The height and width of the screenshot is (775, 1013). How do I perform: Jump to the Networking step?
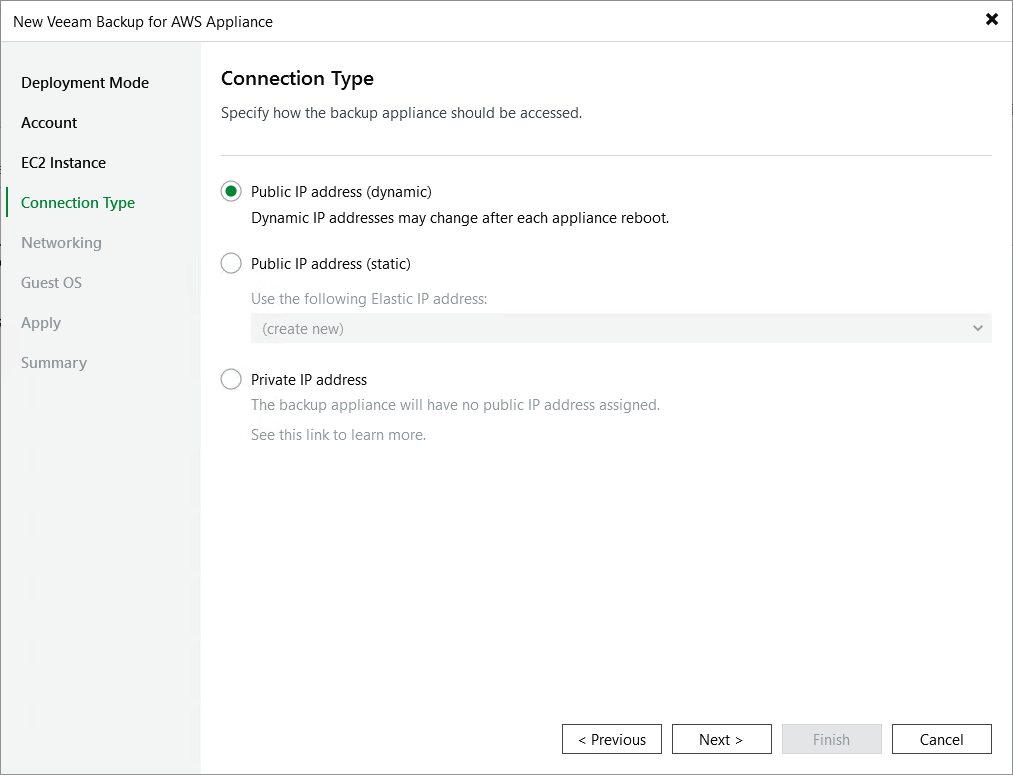[61, 242]
